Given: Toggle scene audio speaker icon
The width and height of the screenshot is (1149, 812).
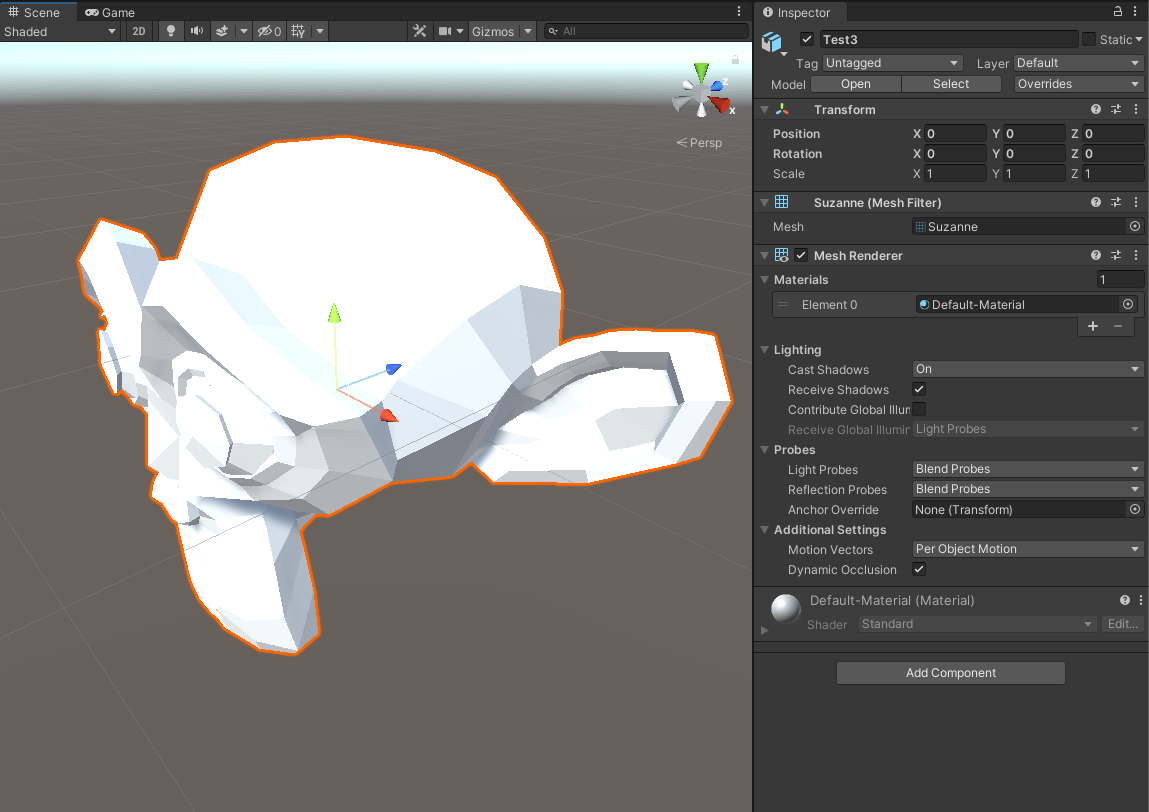Looking at the screenshot, I should 196,31.
